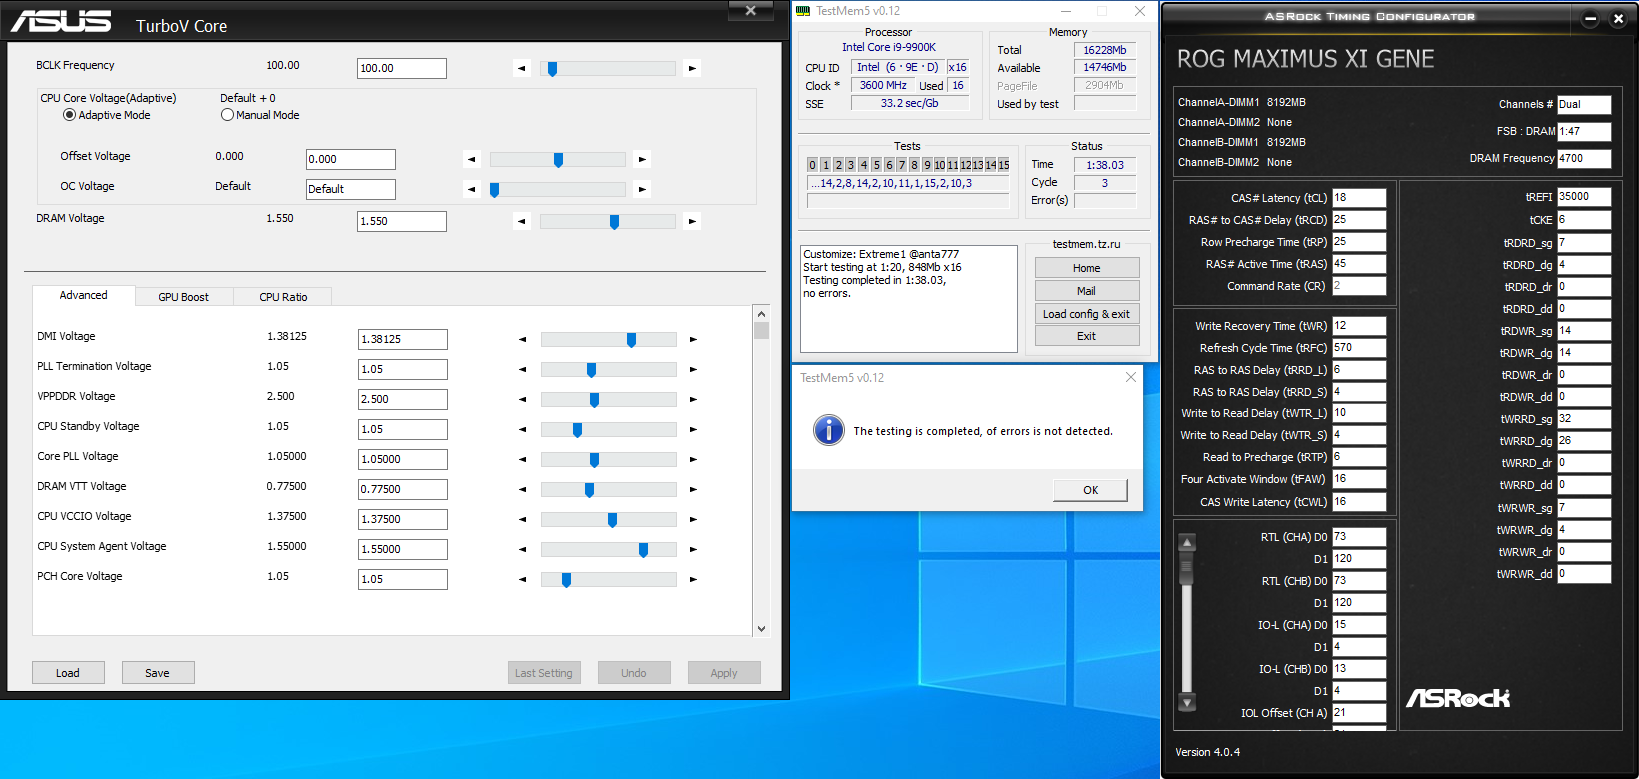
Task: Click the CAS# Latency (tCL) value field
Action: tap(1359, 198)
